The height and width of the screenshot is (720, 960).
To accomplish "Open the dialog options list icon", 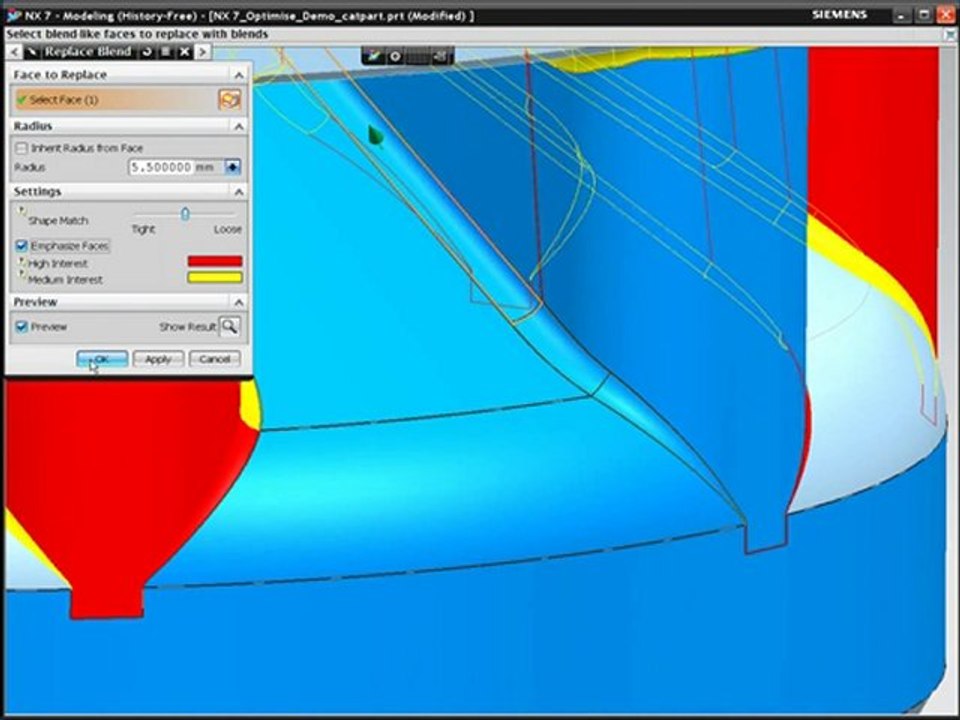I will [166, 52].
